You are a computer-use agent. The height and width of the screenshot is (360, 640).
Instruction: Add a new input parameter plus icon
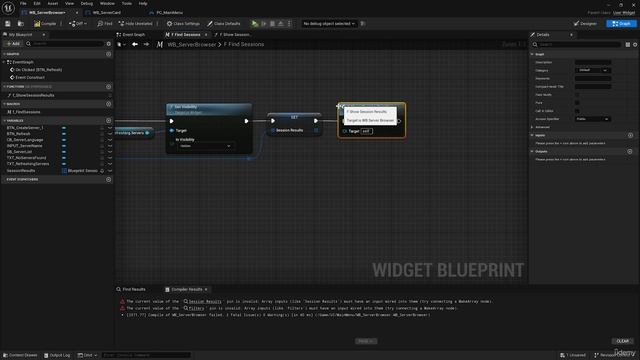pyautogui.click(x=630, y=135)
